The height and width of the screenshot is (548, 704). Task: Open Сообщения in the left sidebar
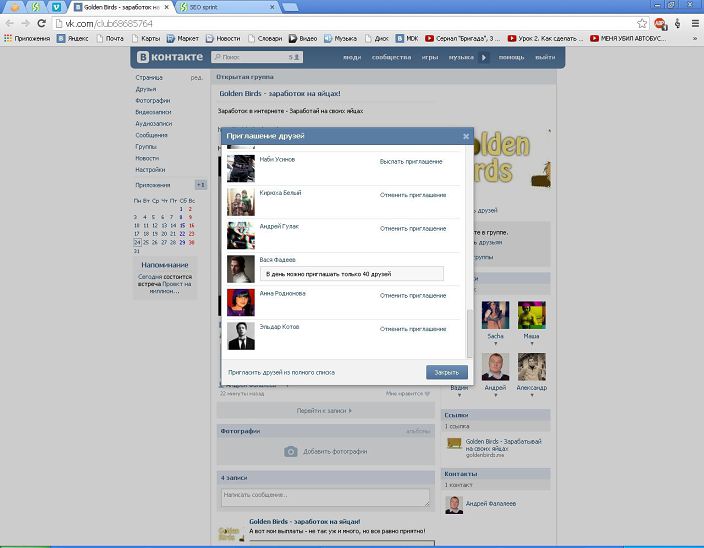tap(151, 135)
